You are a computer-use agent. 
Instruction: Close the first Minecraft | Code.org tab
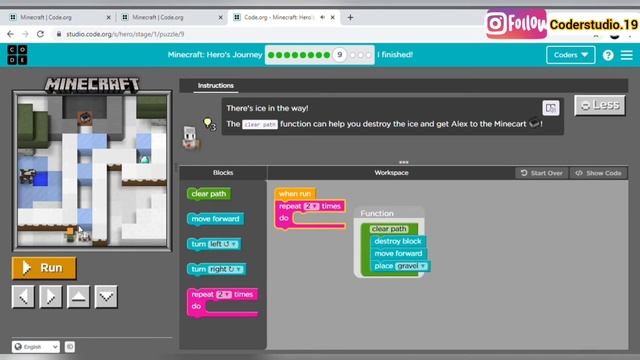tap(108, 18)
